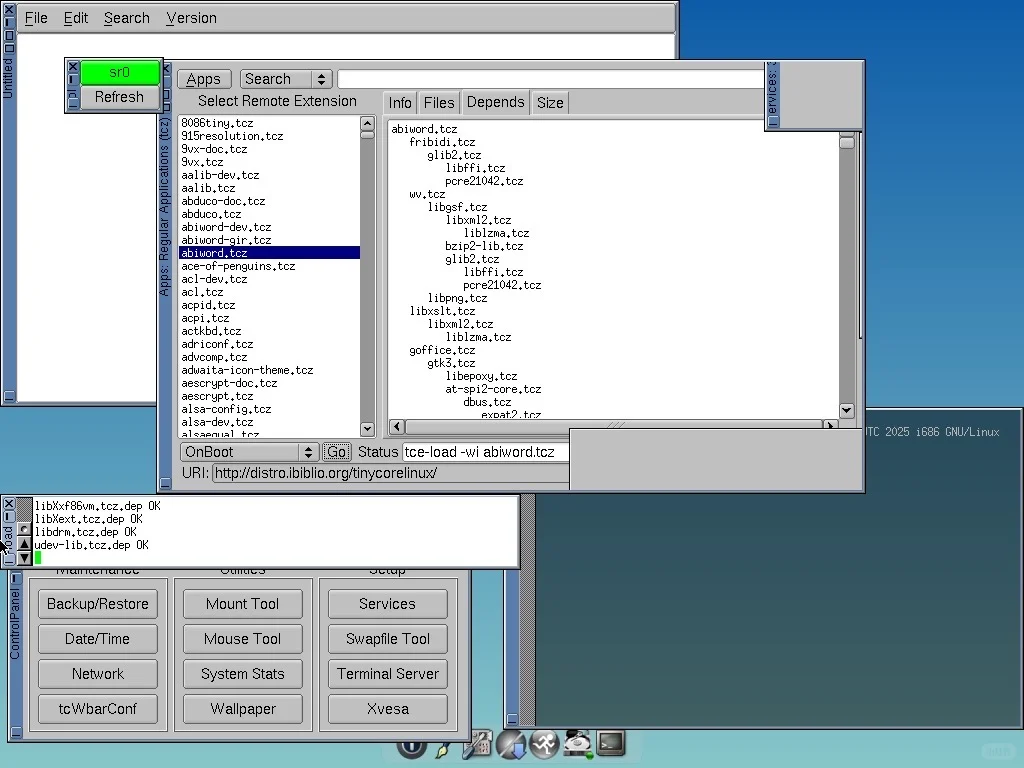The width and height of the screenshot is (1024, 768).
Task: Click the Run Program running-man icon
Action: (x=544, y=744)
